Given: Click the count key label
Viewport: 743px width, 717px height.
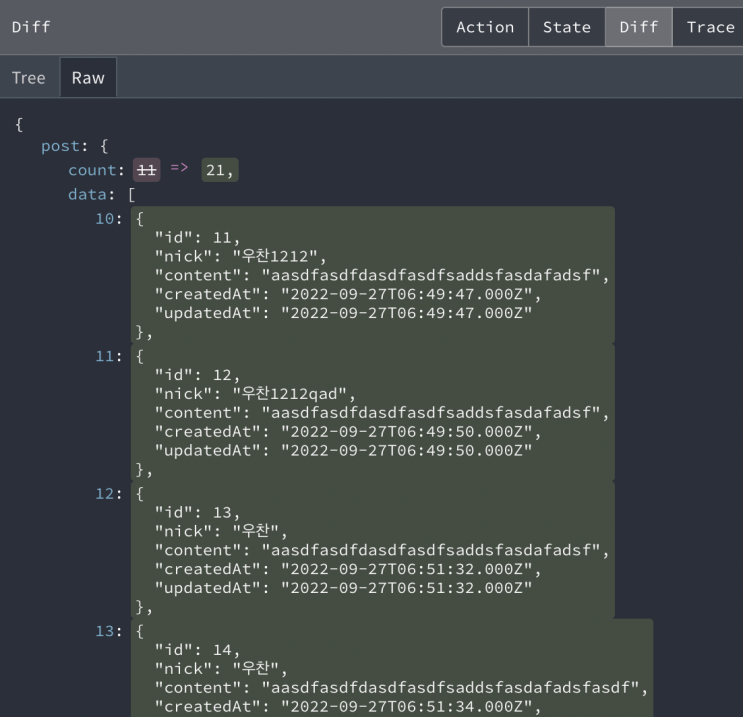Looking at the screenshot, I should [92, 170].
